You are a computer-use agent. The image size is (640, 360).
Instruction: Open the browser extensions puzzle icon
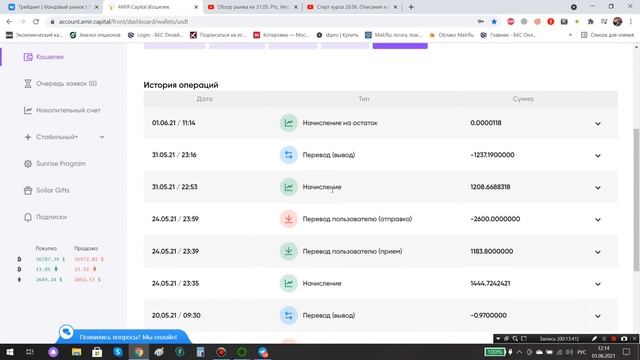(590, 22)
